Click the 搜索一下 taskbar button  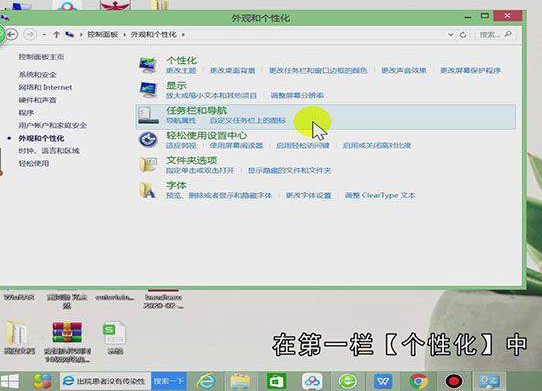pyautogui.click(x=169, y=381)
